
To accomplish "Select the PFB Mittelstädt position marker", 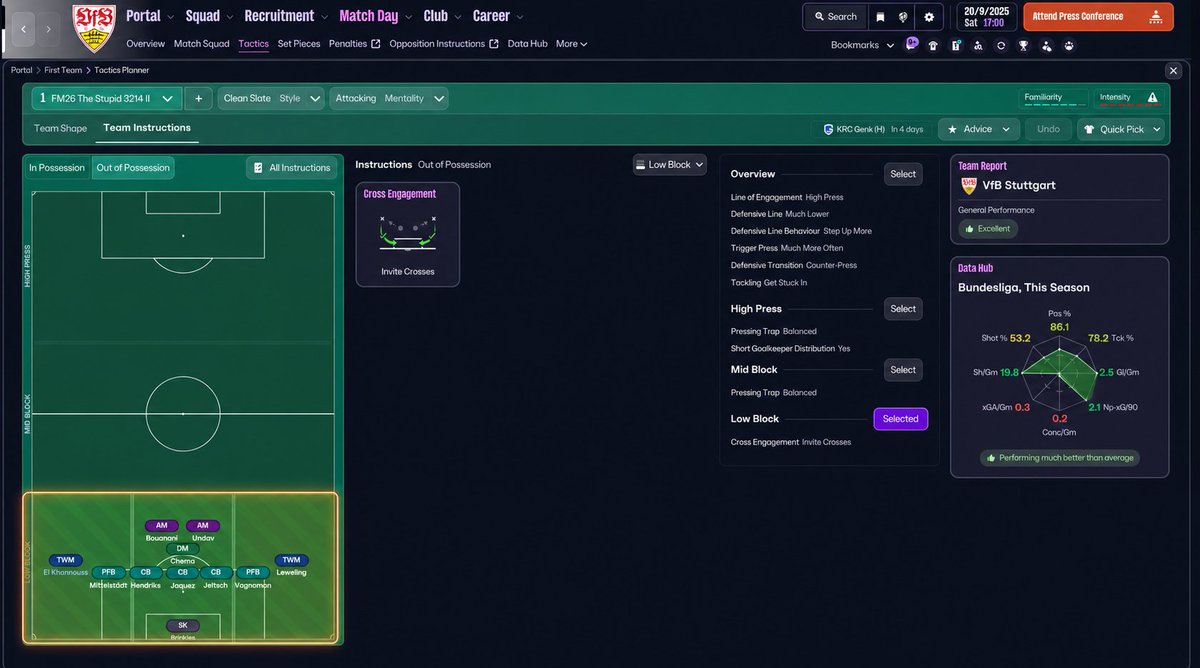I will [108, 573].
